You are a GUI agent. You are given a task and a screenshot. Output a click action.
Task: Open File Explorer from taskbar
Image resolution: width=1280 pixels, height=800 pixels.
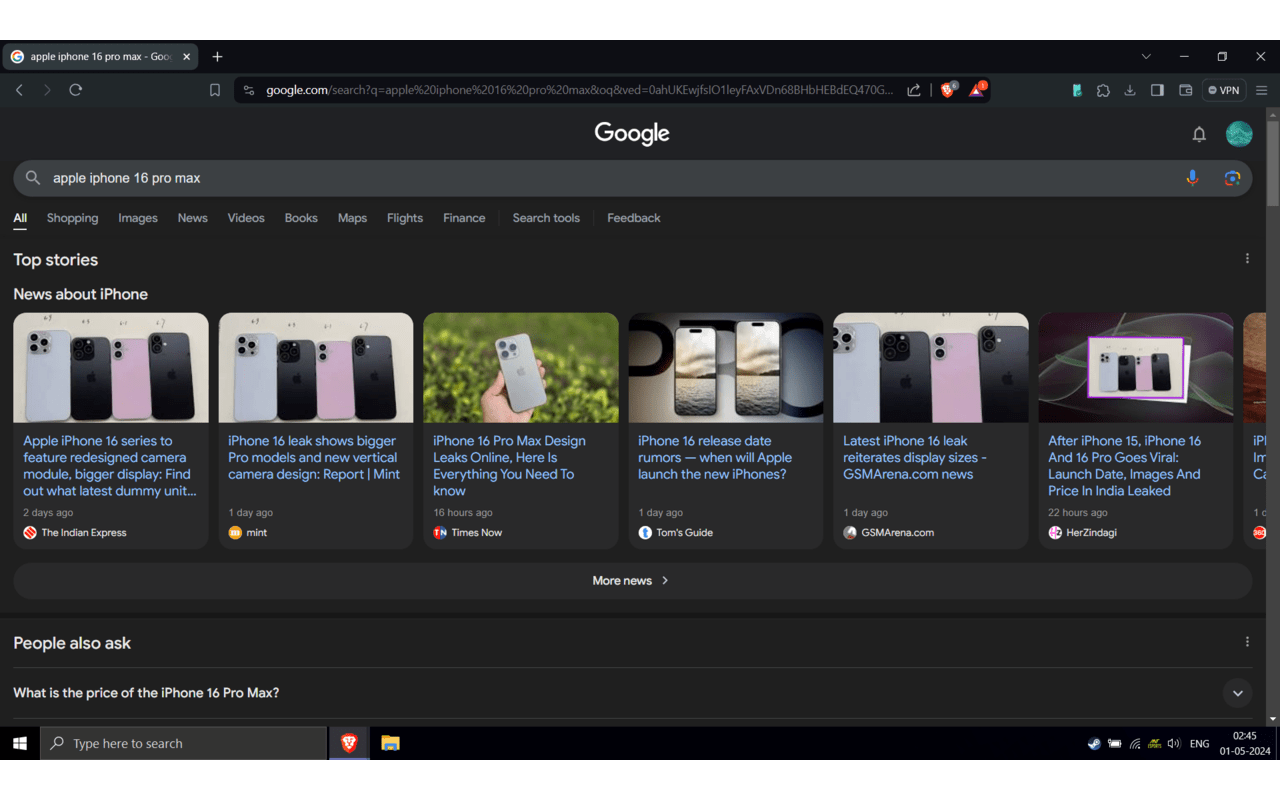390,743
